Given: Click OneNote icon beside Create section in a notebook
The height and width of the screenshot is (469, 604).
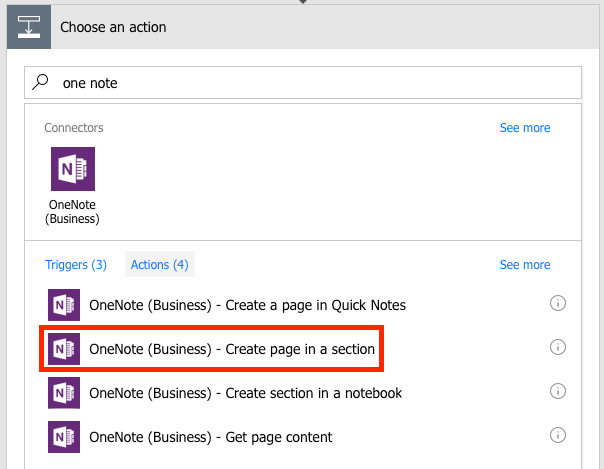Looking at the screenshot, I should pos(64,393).
